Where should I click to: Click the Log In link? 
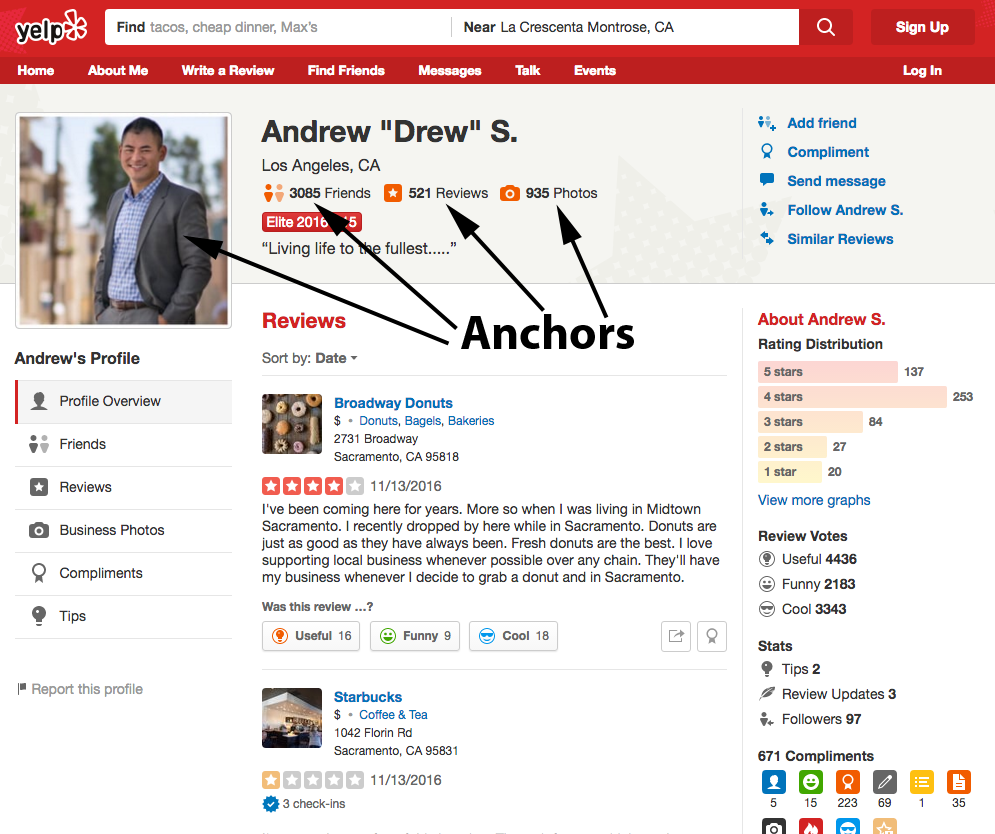(x=922, y=70)
